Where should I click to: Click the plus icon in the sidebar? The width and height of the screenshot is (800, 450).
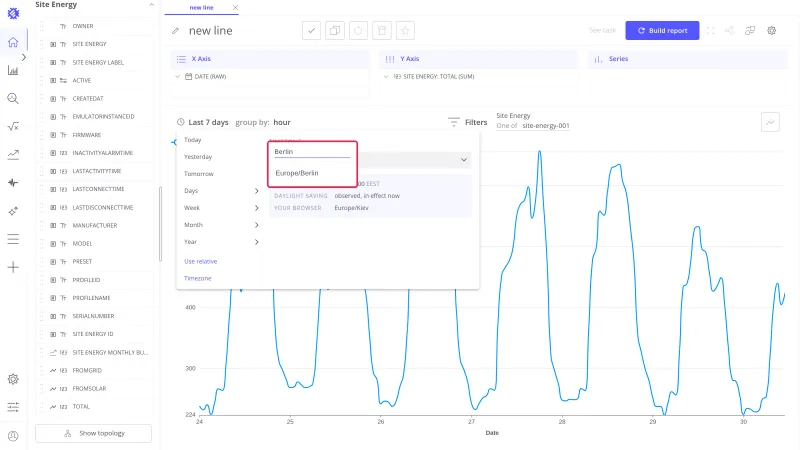(x=13, y=267)
